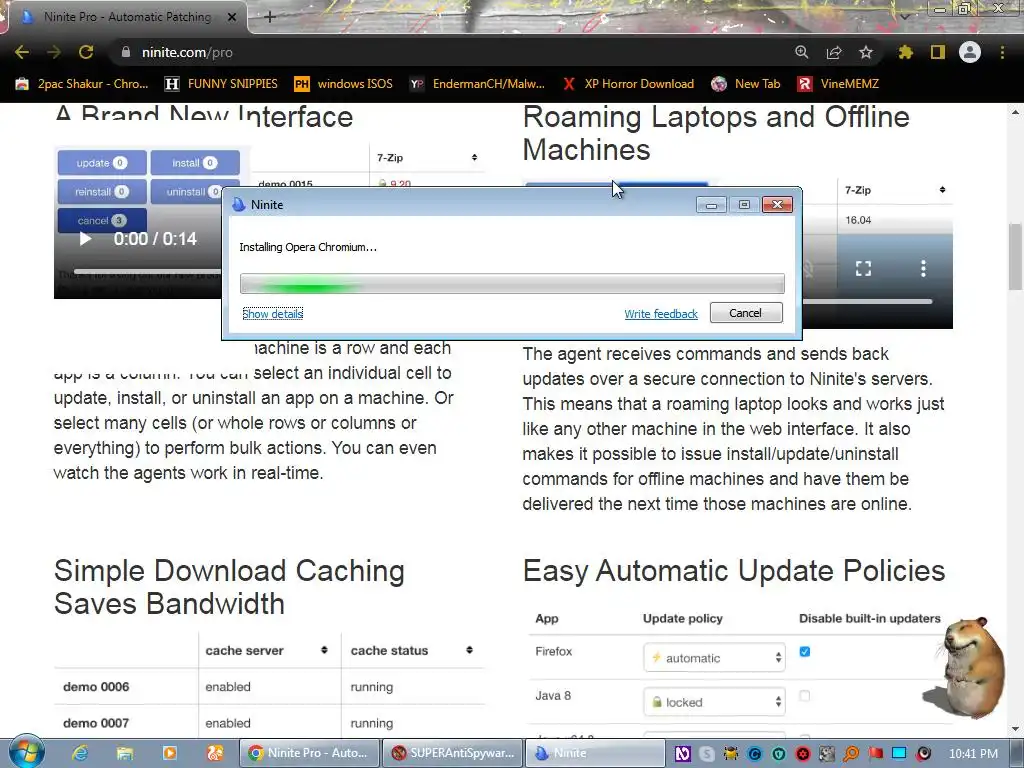Image resolution: width=1024 pixels, height=768 pixels.
Task: Cancel the Ninite installation
Action: point(746,313)
